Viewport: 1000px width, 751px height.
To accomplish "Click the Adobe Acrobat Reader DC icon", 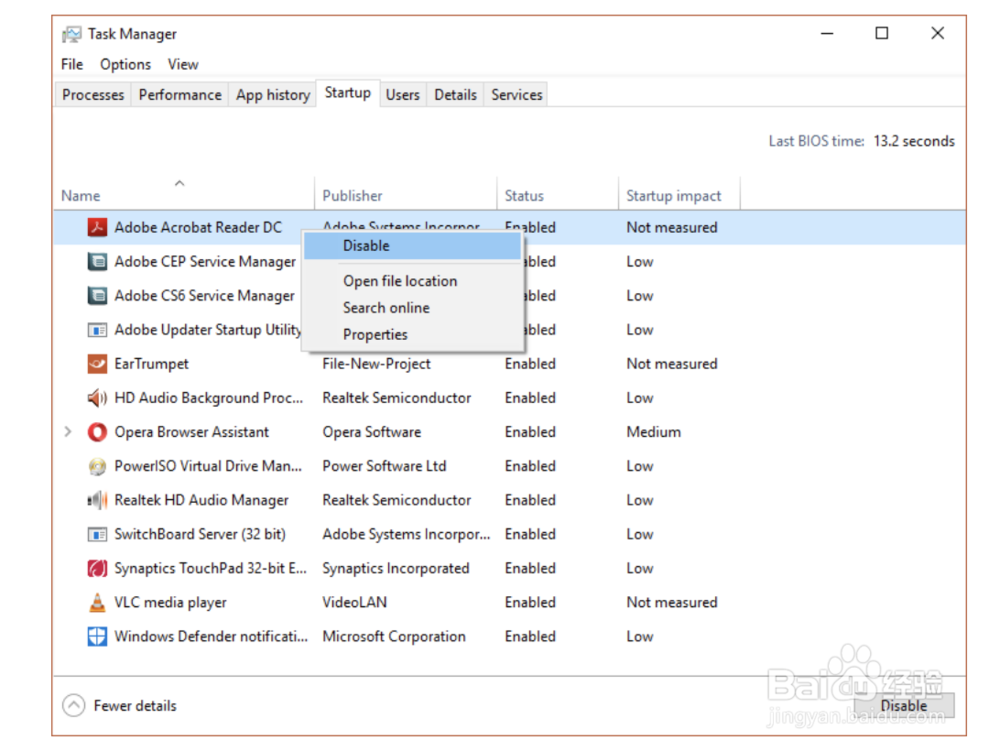I will tap(97, 227).
